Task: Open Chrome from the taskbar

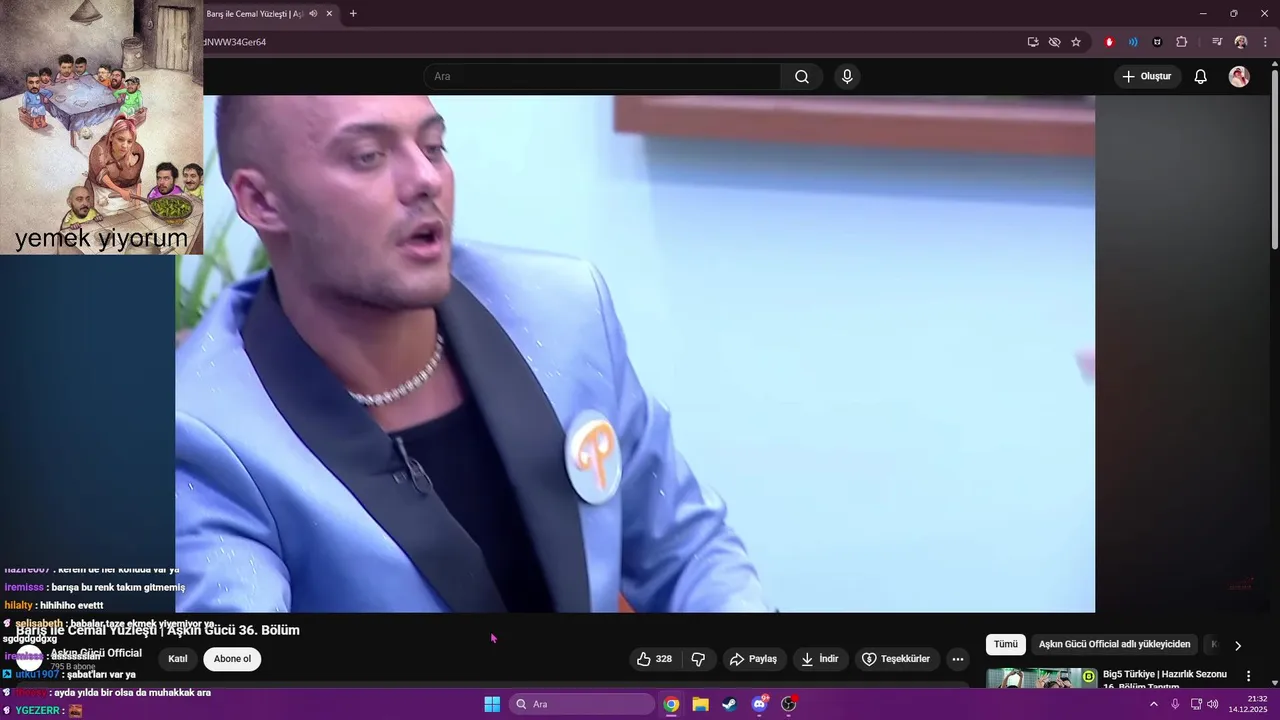Action: [x=671, y=704]
